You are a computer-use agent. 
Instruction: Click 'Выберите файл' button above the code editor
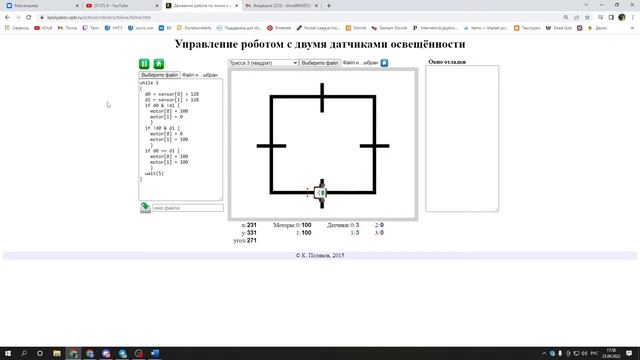click(160, 75)
